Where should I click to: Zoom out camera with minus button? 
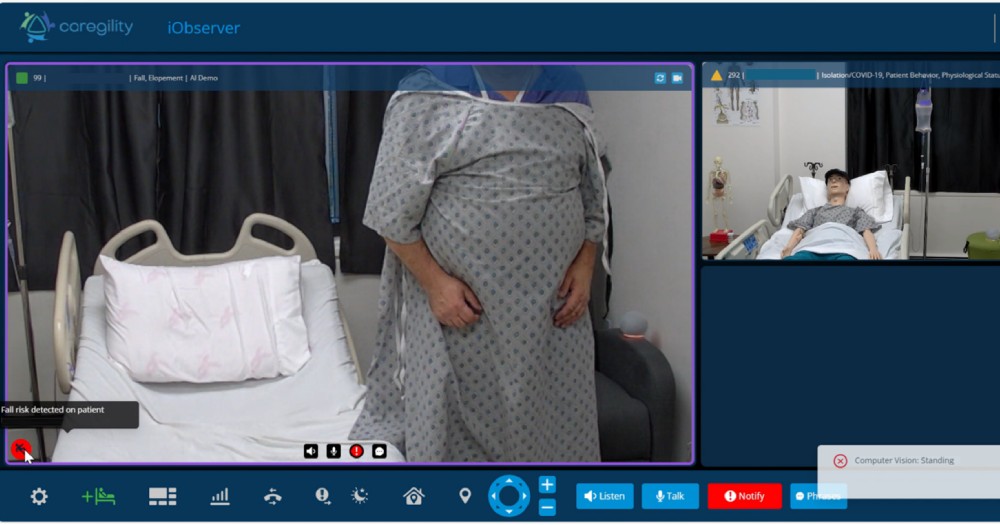click(x=547, y=507)
